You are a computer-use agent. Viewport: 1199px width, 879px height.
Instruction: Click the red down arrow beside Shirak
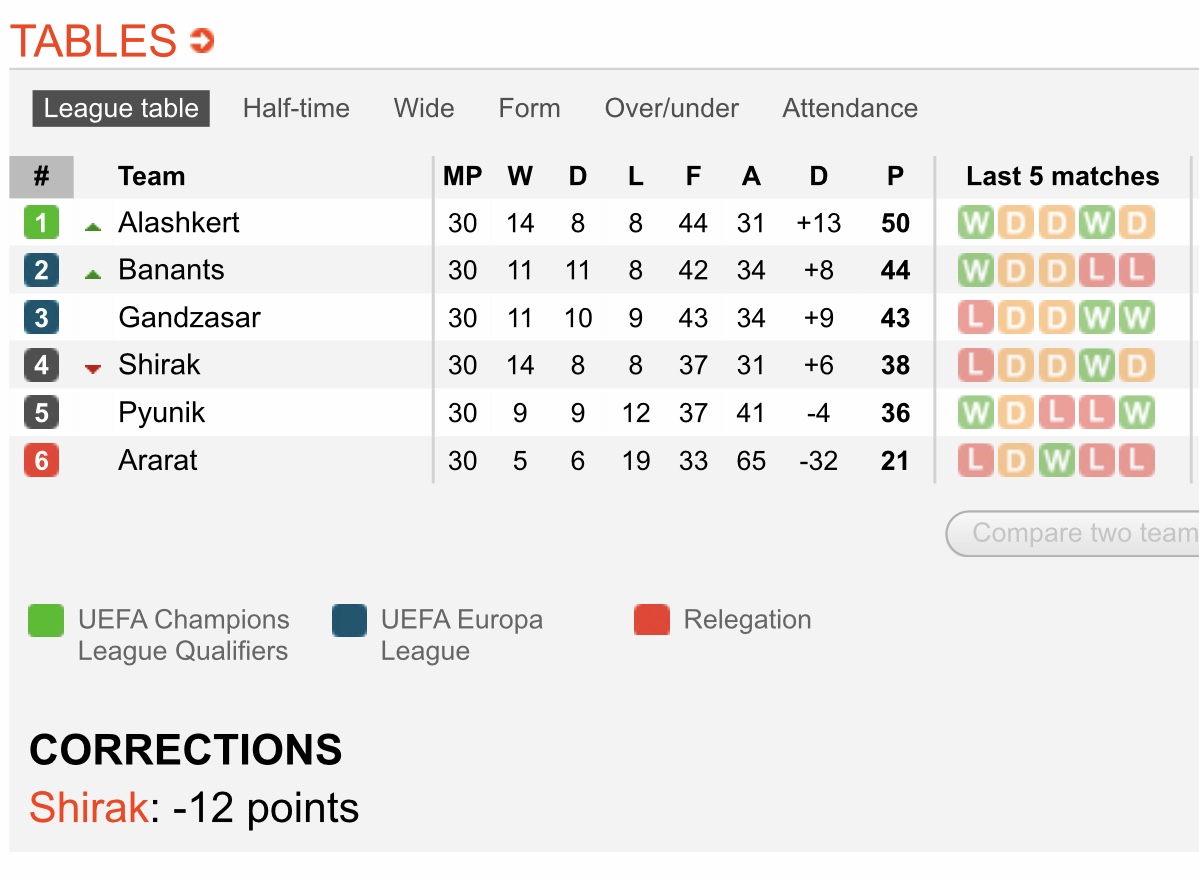(x=93, y=369)
